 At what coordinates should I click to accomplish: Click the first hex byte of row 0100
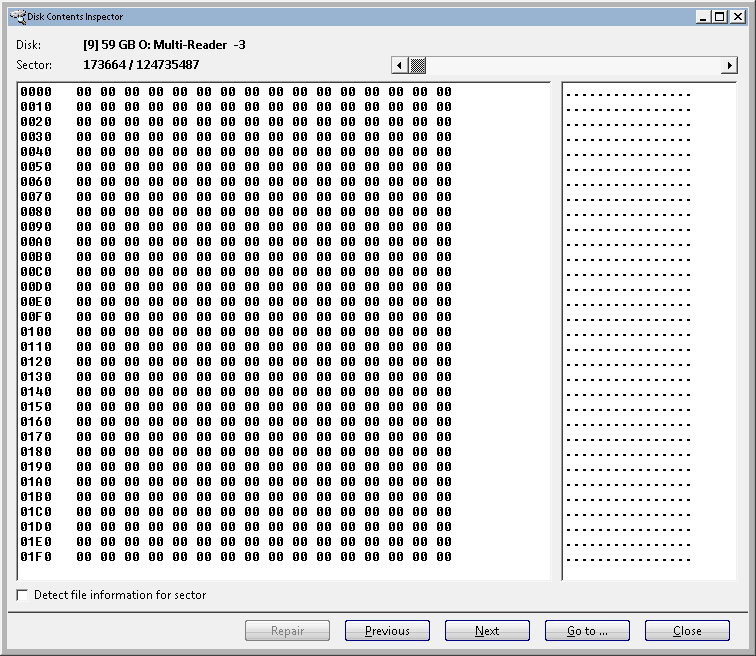(x=84, y=332)
